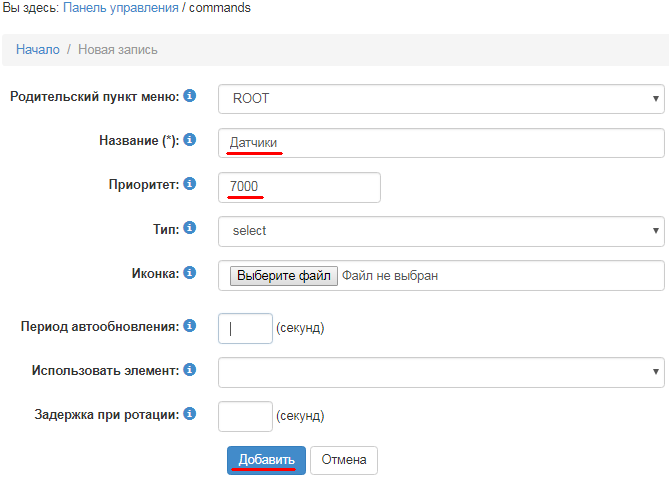The height and width of the screenshot is (478, 669).
Task: Click the Приоритет field with 7000
Action: pos(299,187)
